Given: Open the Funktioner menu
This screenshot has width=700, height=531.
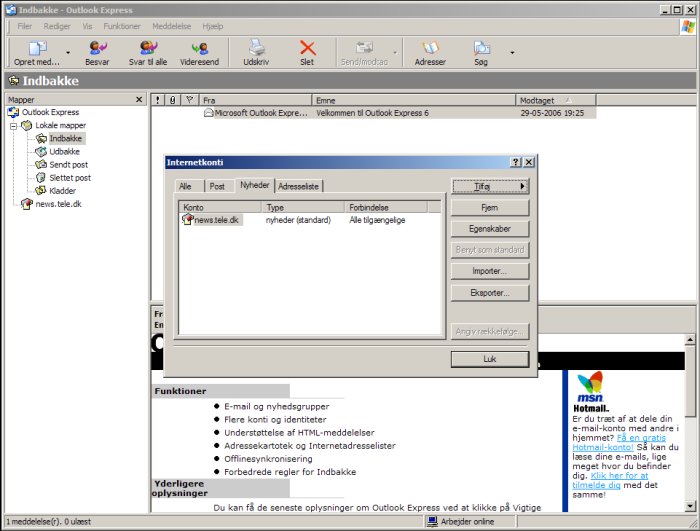Looking at the screenshot, I should pos(122,25).
